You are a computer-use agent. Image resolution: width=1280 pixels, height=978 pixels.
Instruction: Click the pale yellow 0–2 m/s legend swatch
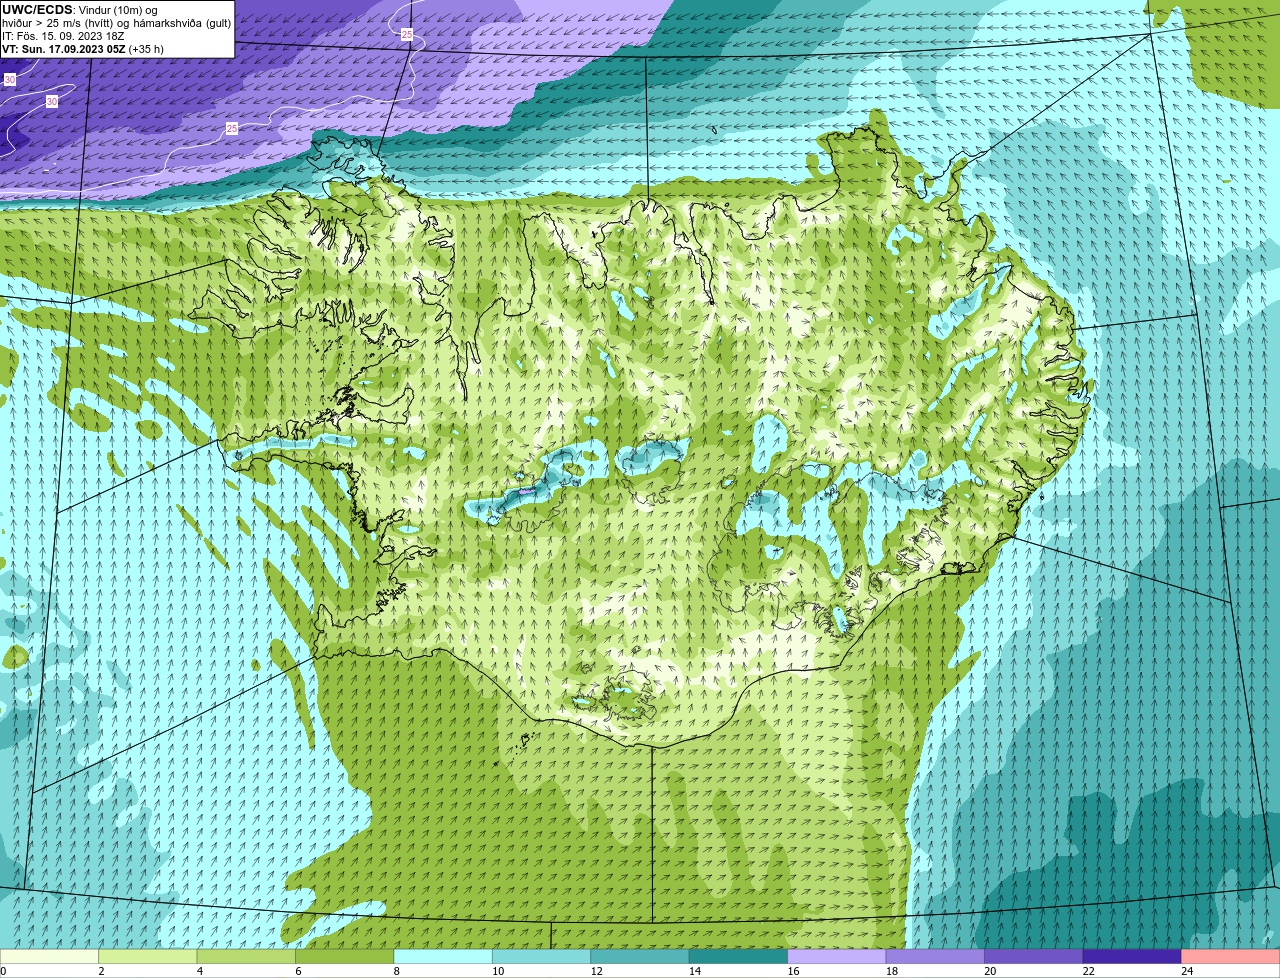point(50,956)
